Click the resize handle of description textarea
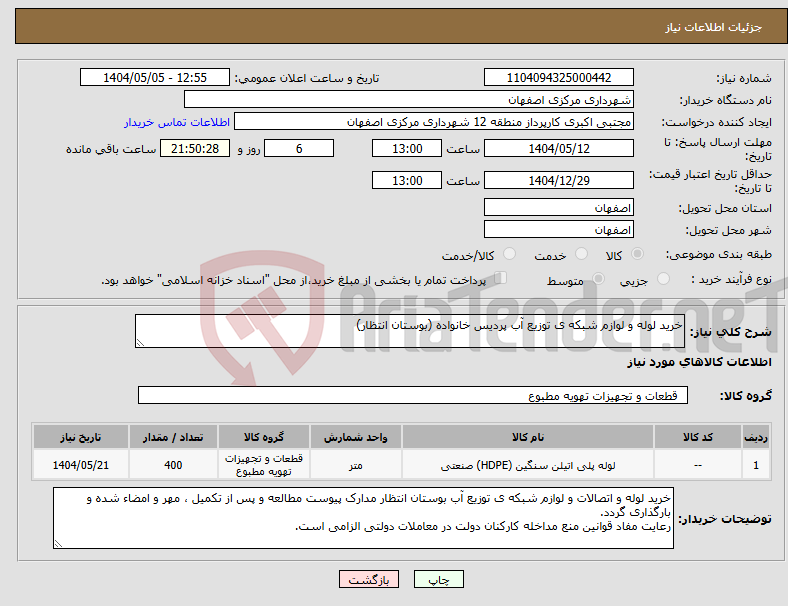Viewport: 788px width, 606px height. [x=140, y=343]
